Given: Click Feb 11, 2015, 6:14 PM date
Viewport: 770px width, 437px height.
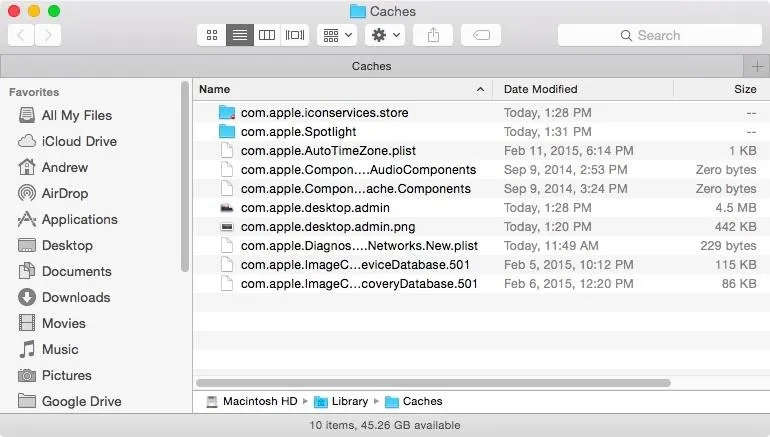Looking at the screenshot, I should coord(569,151).
